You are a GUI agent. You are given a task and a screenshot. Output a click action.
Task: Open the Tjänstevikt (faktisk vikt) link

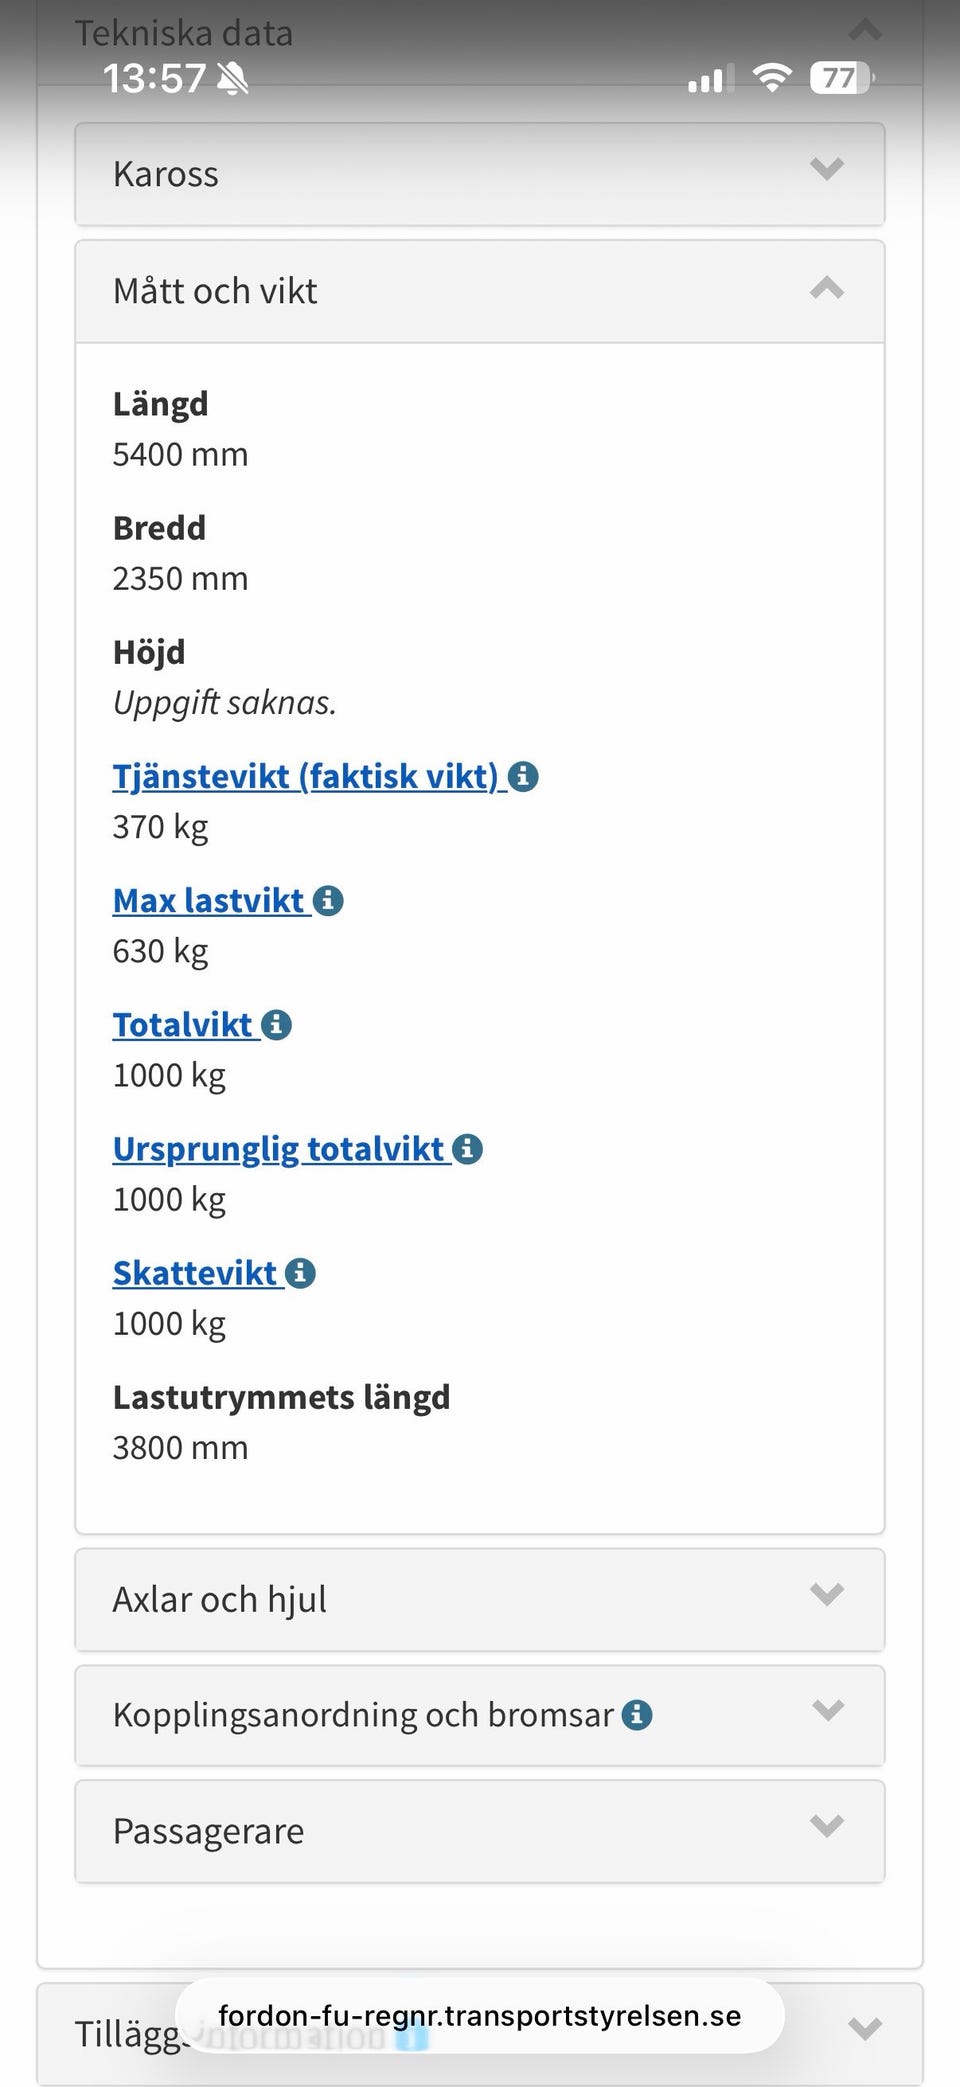tap(305, 776)
